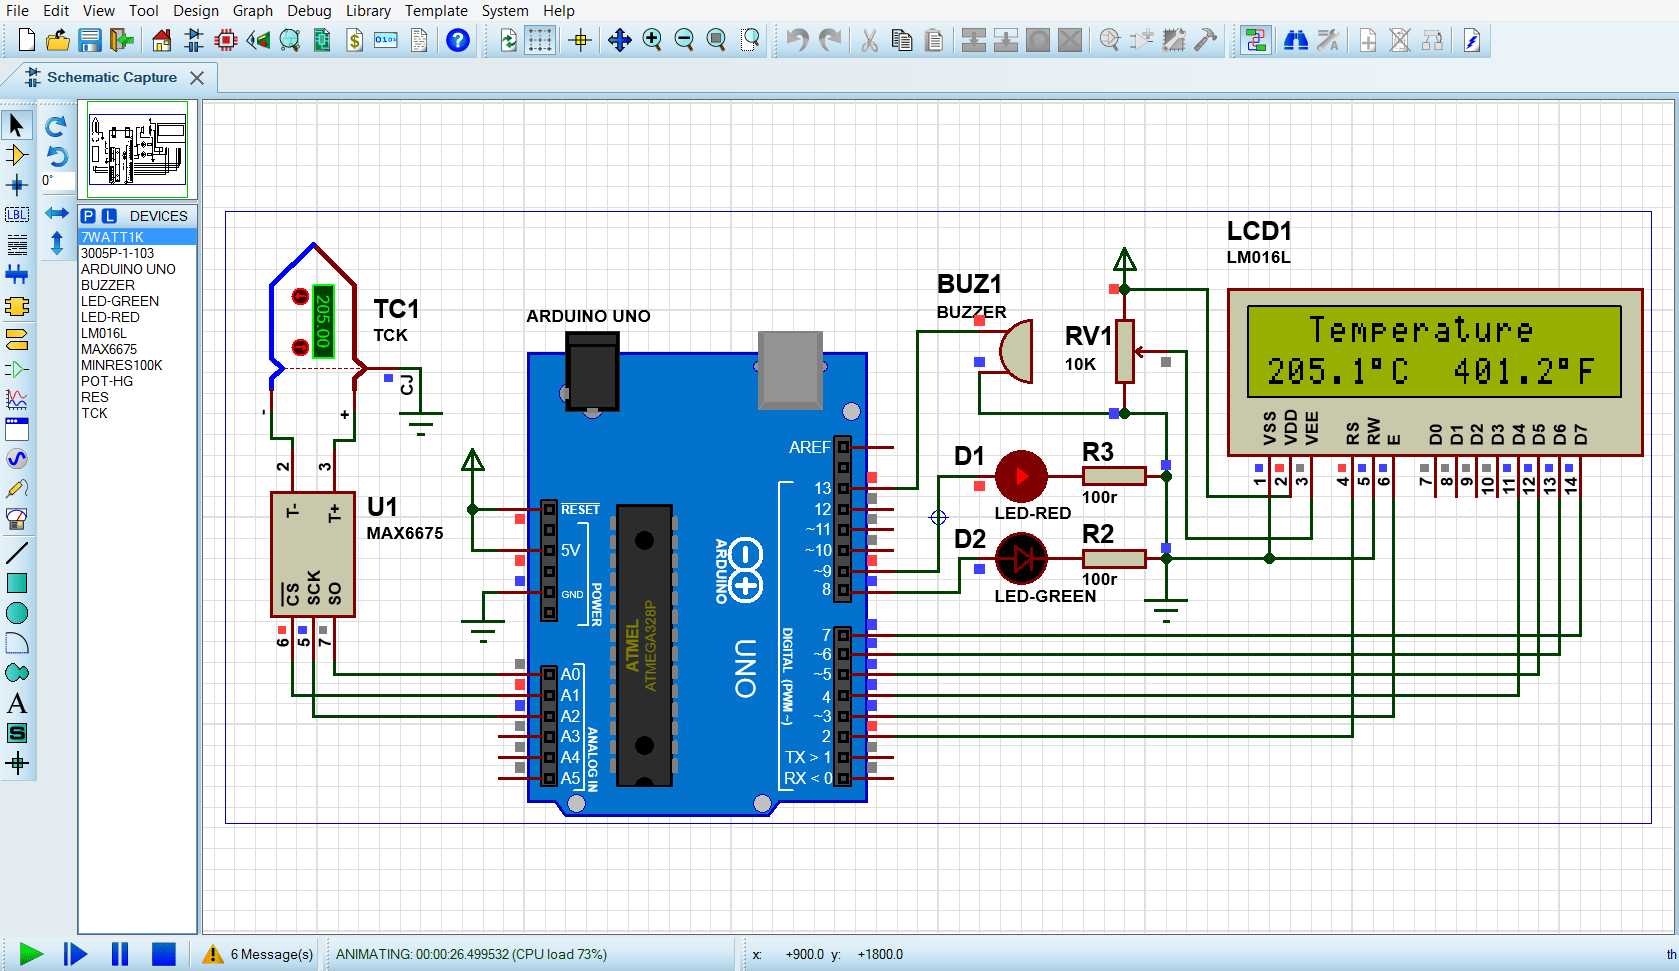1679x971 pixels.
Task: Select the Voltage Probe mode tool
Action: (x=17, y=489)
